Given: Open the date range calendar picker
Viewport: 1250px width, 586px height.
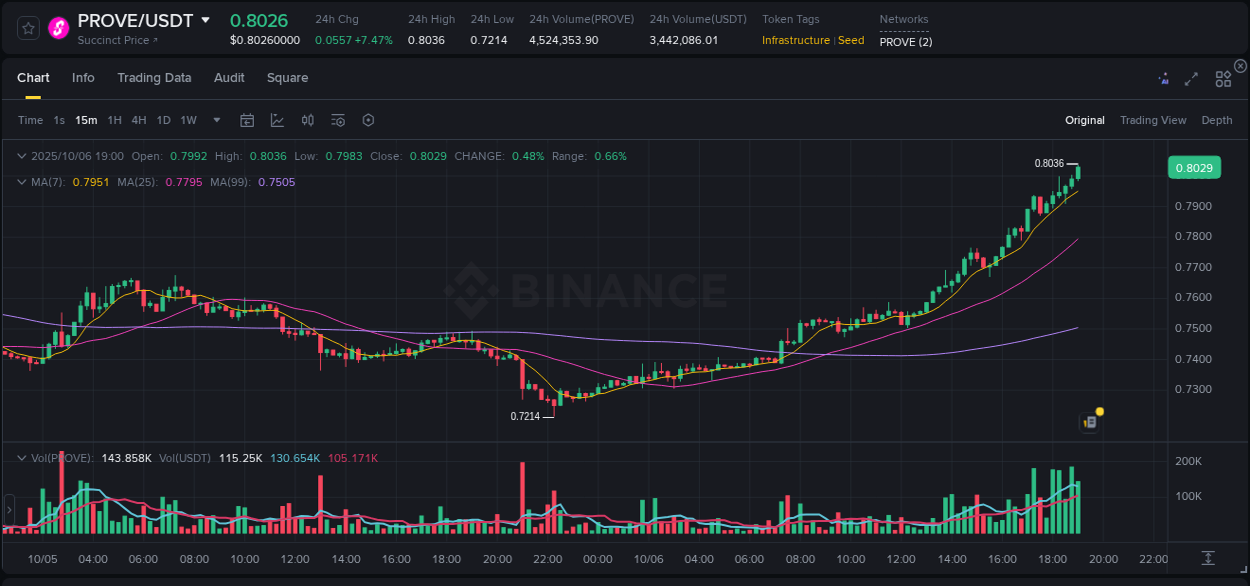Looking at the screenshot, I should (247, 120).
